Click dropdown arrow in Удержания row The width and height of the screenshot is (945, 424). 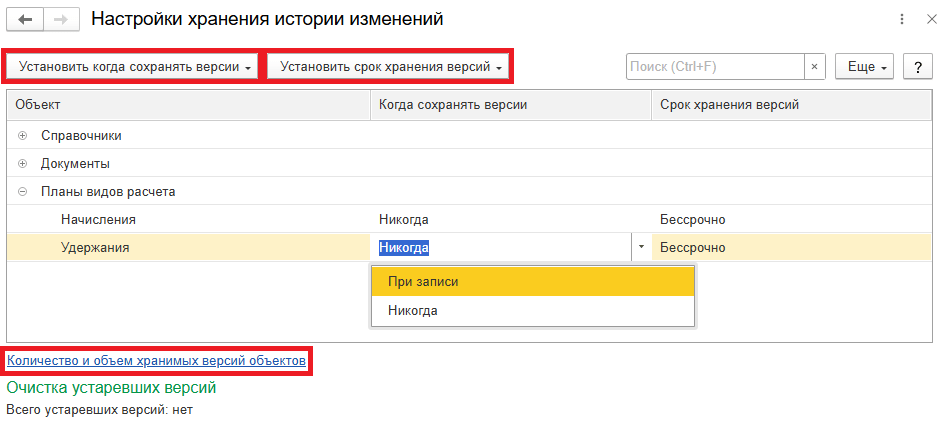(x=638, y=247)
